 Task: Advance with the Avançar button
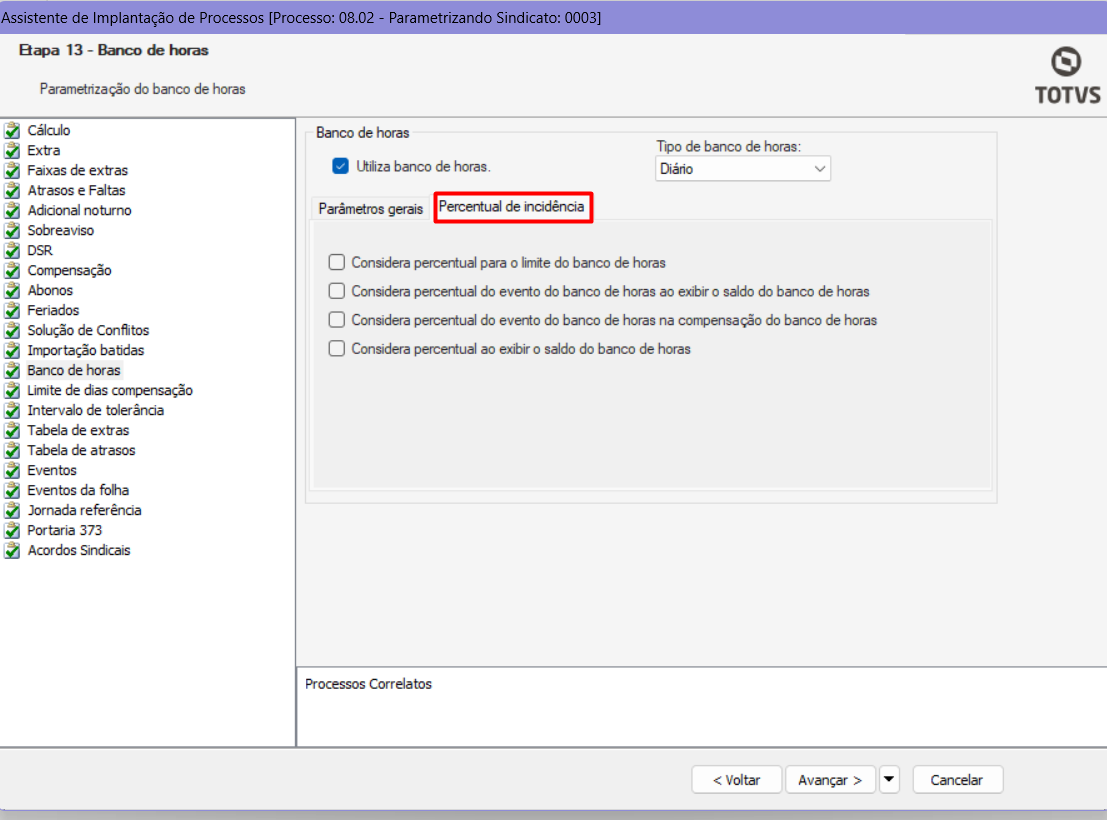pos(830,780)
